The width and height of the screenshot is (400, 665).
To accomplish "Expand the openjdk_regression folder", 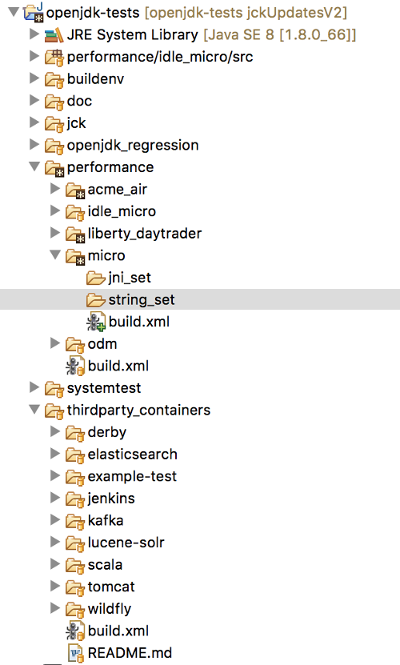I will click(x=34, y=145).
